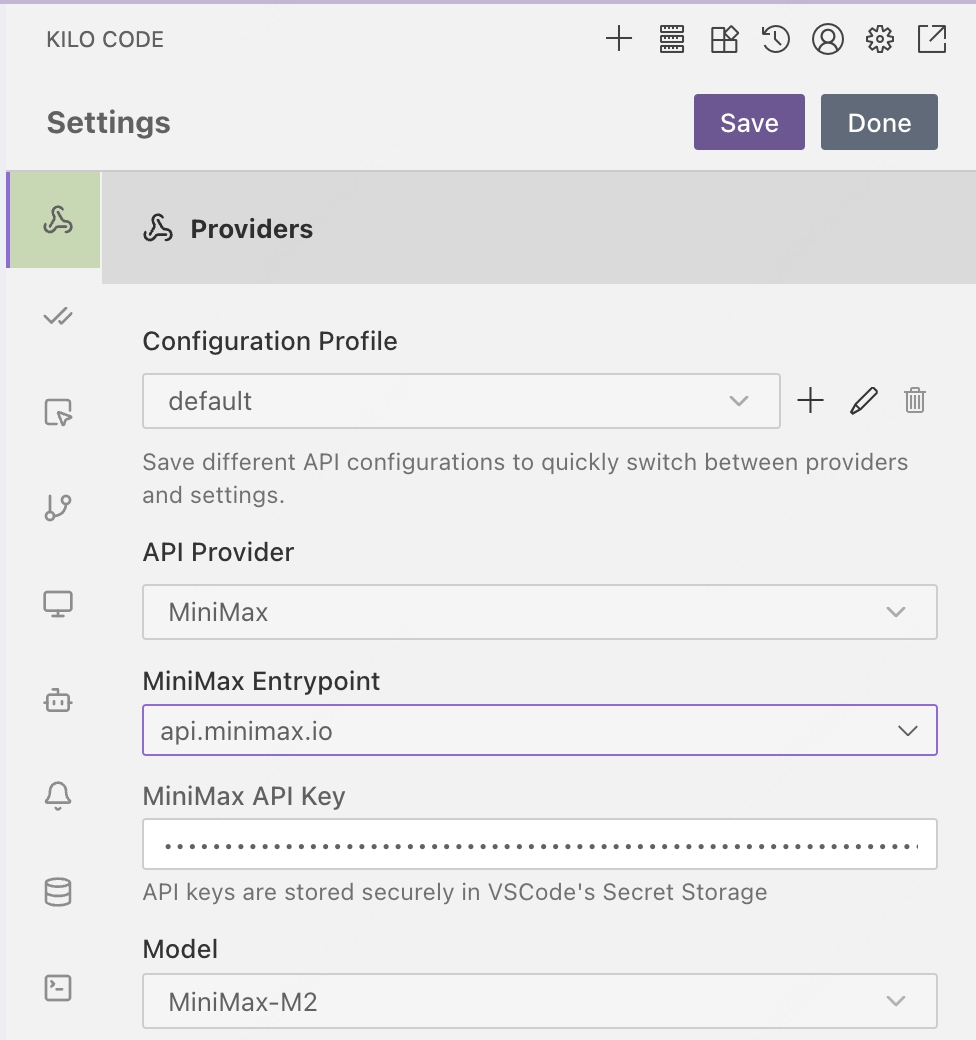Click the Done button

pyautogui.click(x=878, y=123)
